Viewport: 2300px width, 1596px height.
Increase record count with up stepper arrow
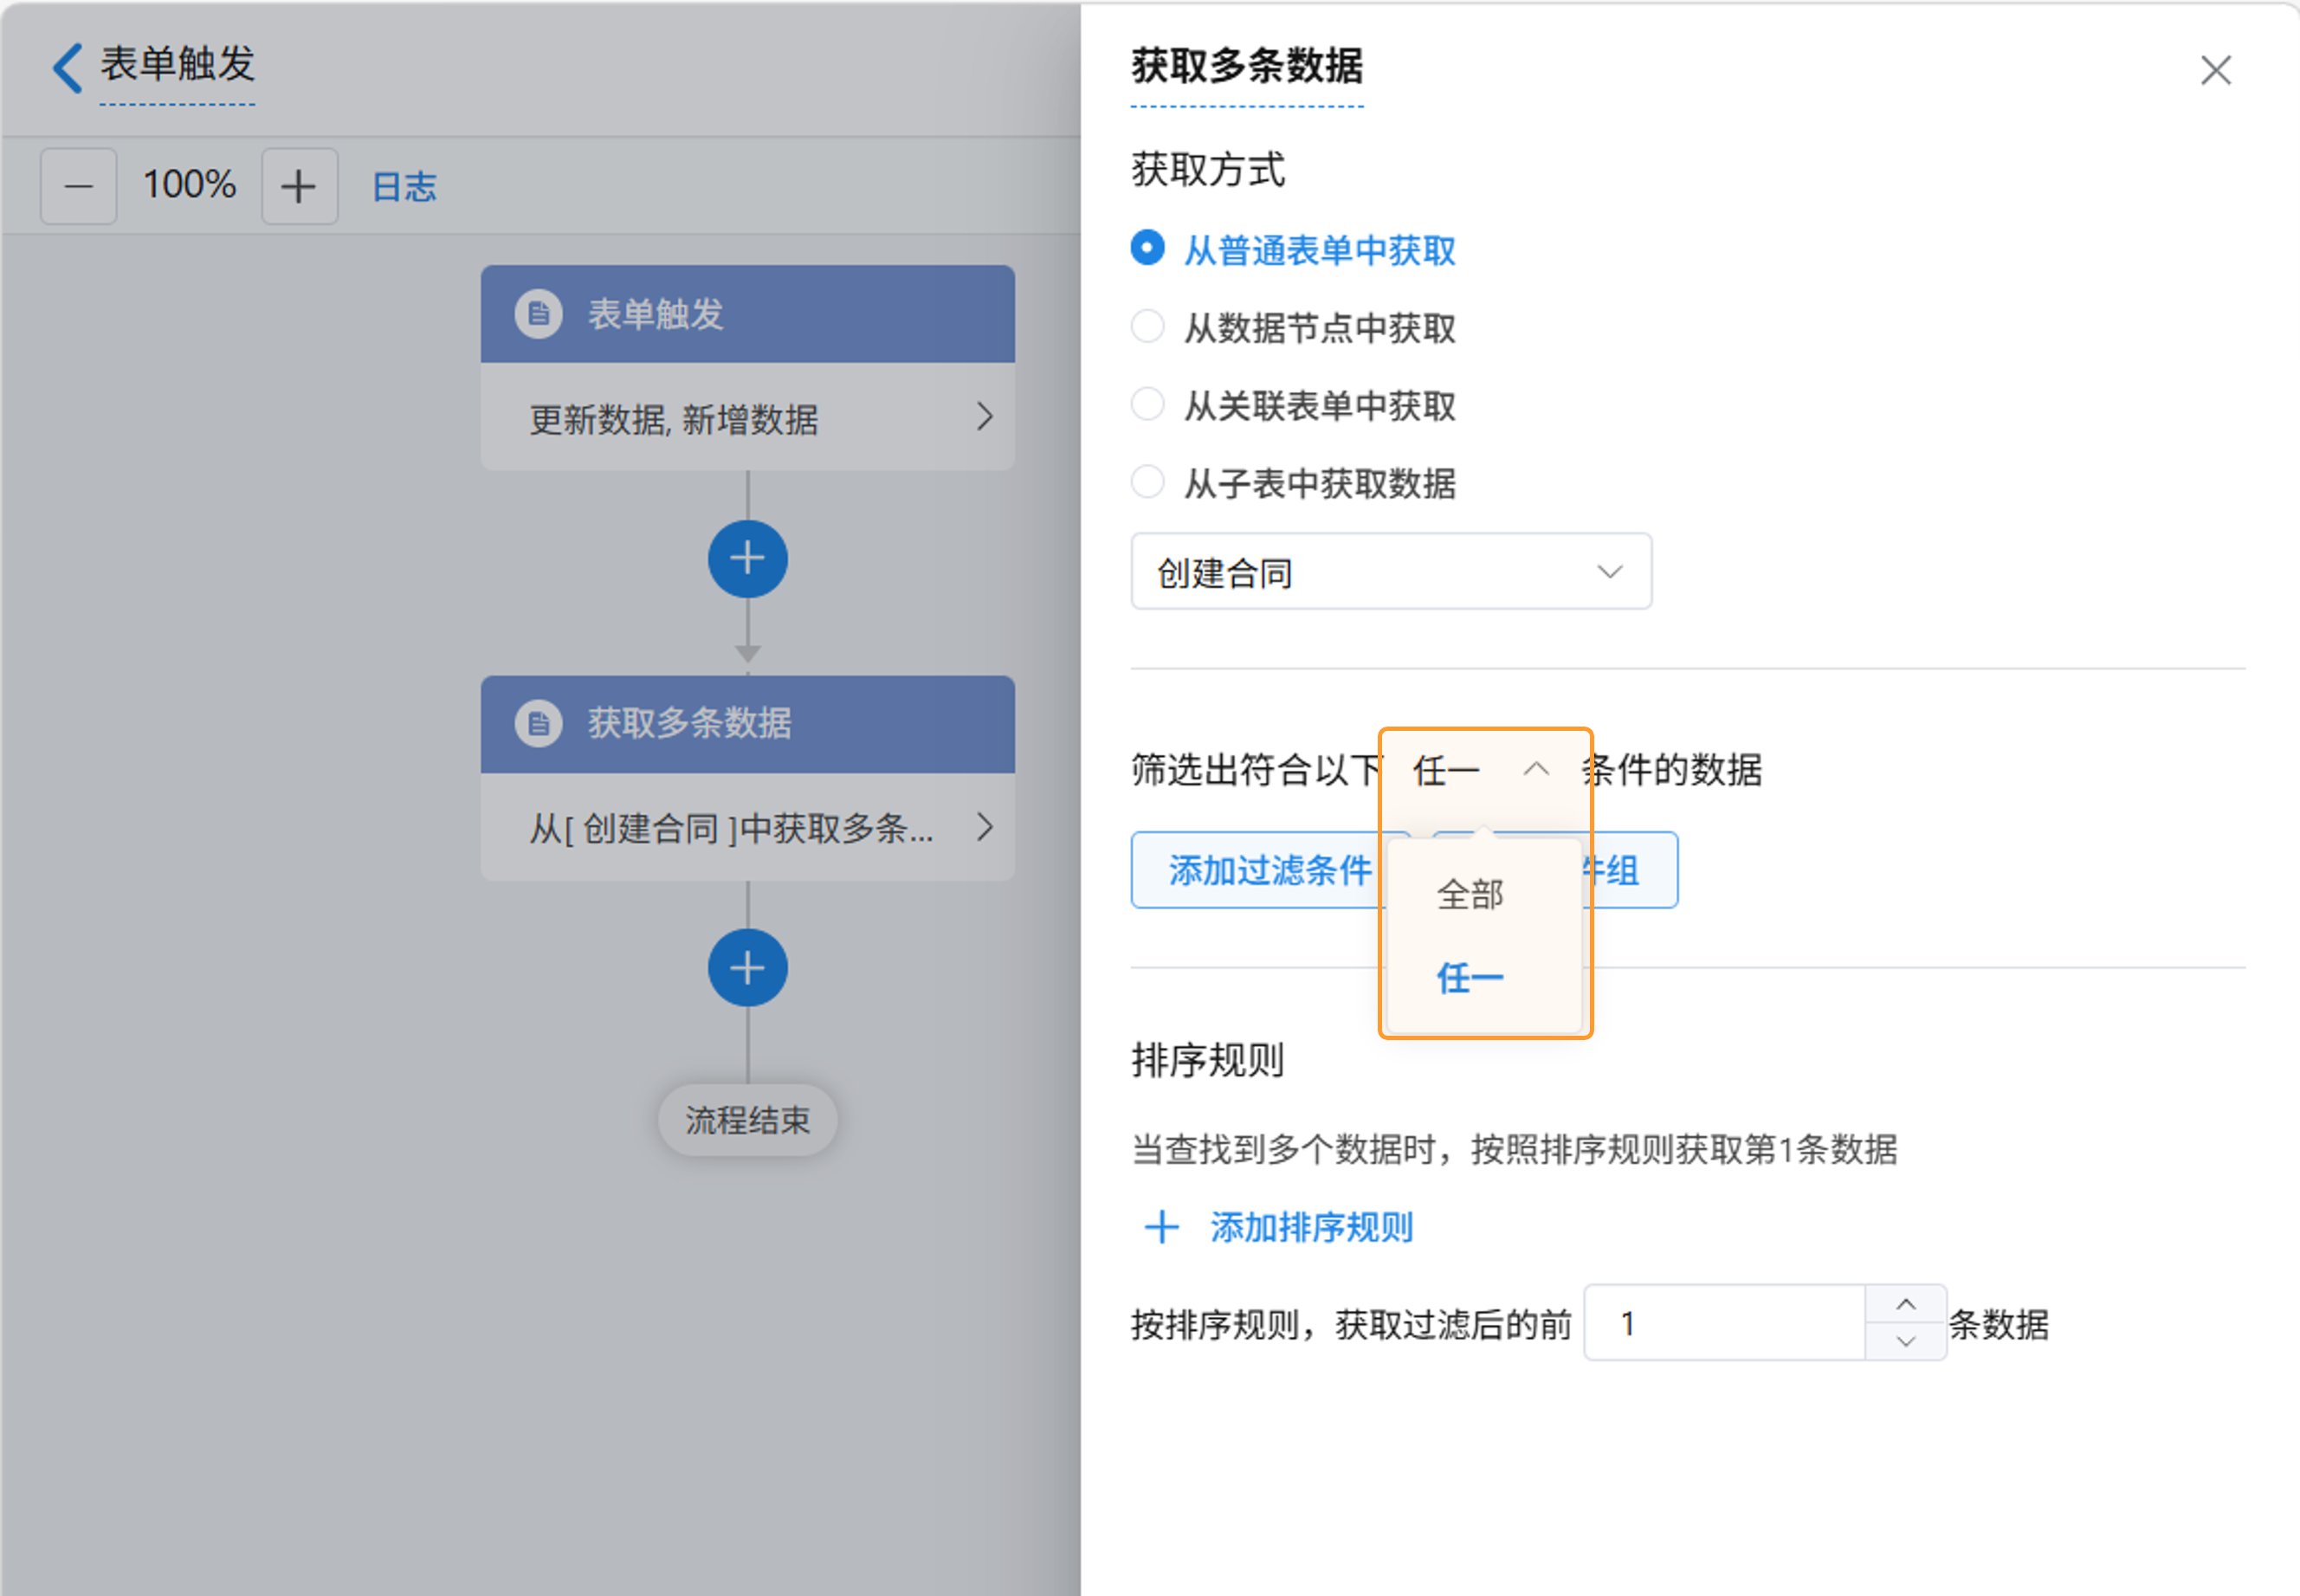1905,1304
